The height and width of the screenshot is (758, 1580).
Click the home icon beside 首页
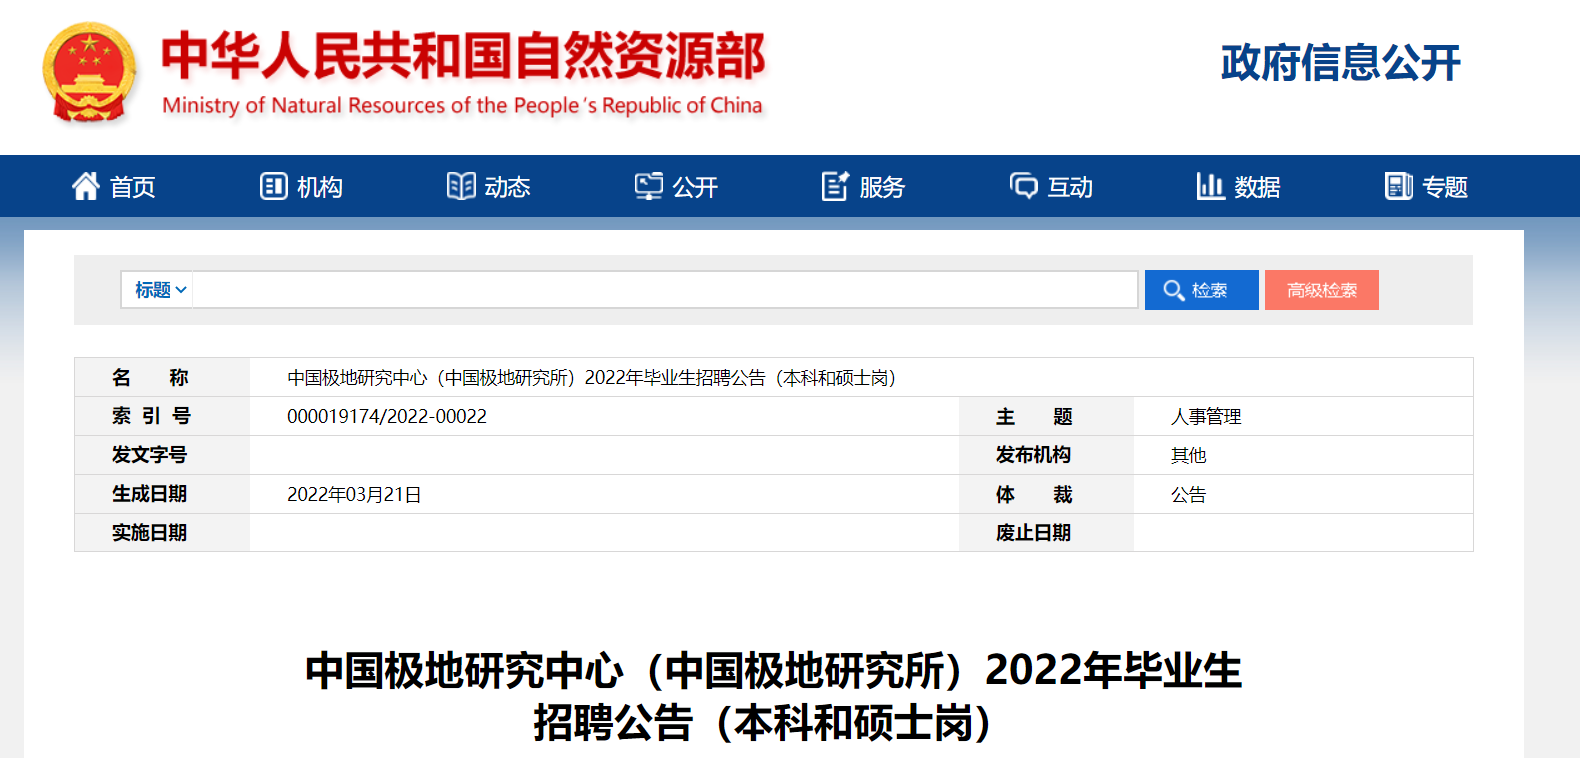click(x=86, y=186)
